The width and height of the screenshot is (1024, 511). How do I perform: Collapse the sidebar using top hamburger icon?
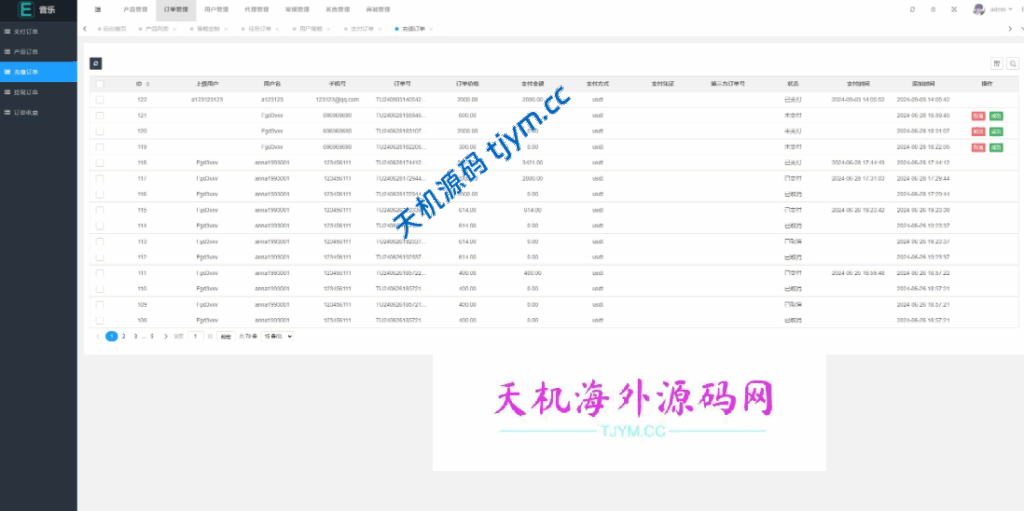click(x=98, y=9)
